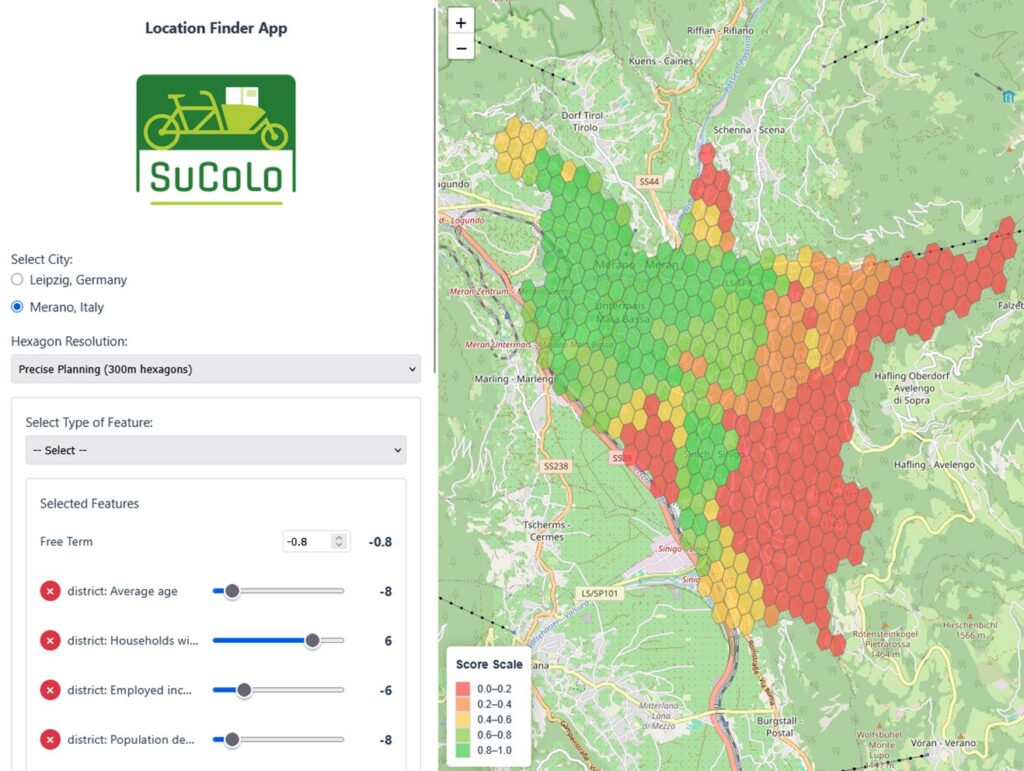Viewport: 1024px width, 771px height.
Task: Click the Population density slider handle
Action: [234, 740]
